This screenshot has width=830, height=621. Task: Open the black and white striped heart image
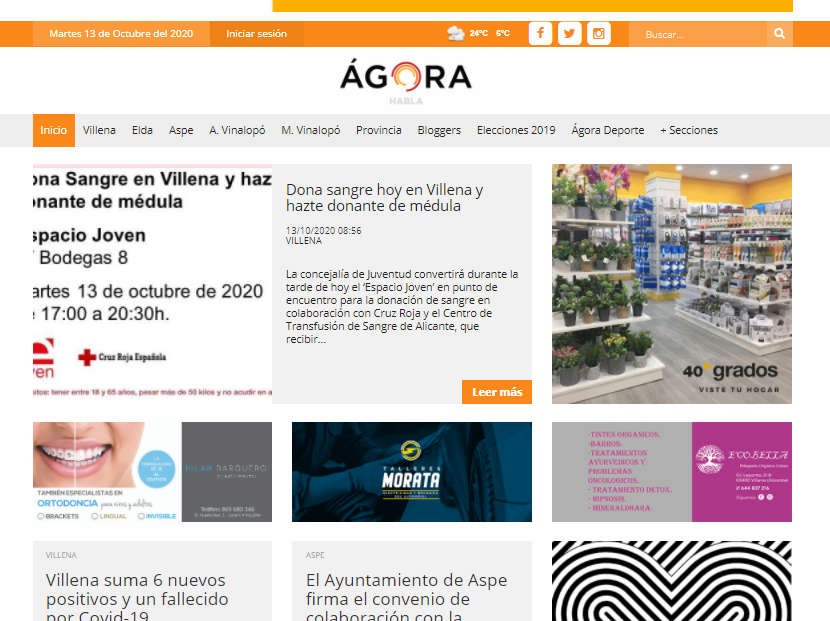(672, 581)
